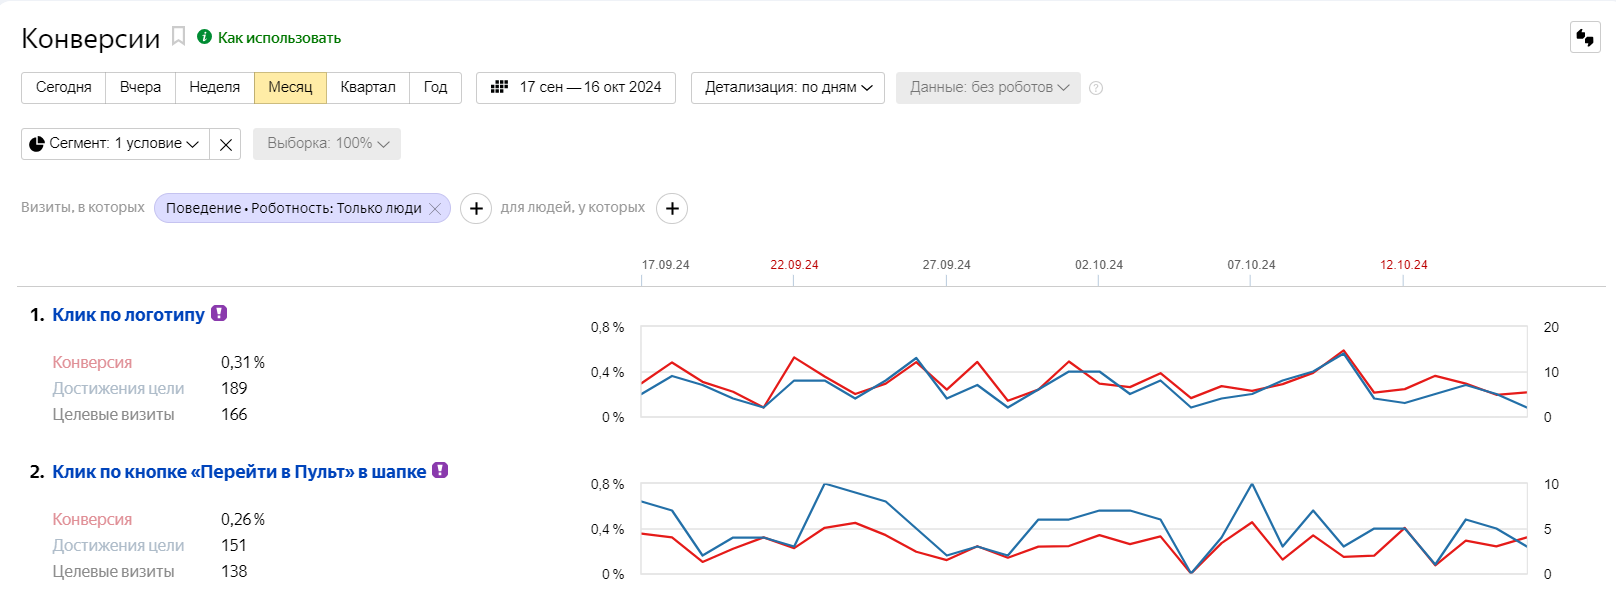Image resolution: width=1616 pixels, height=597 pixels.
Task: Switch the period to Неделя
Action: [215, 87]
